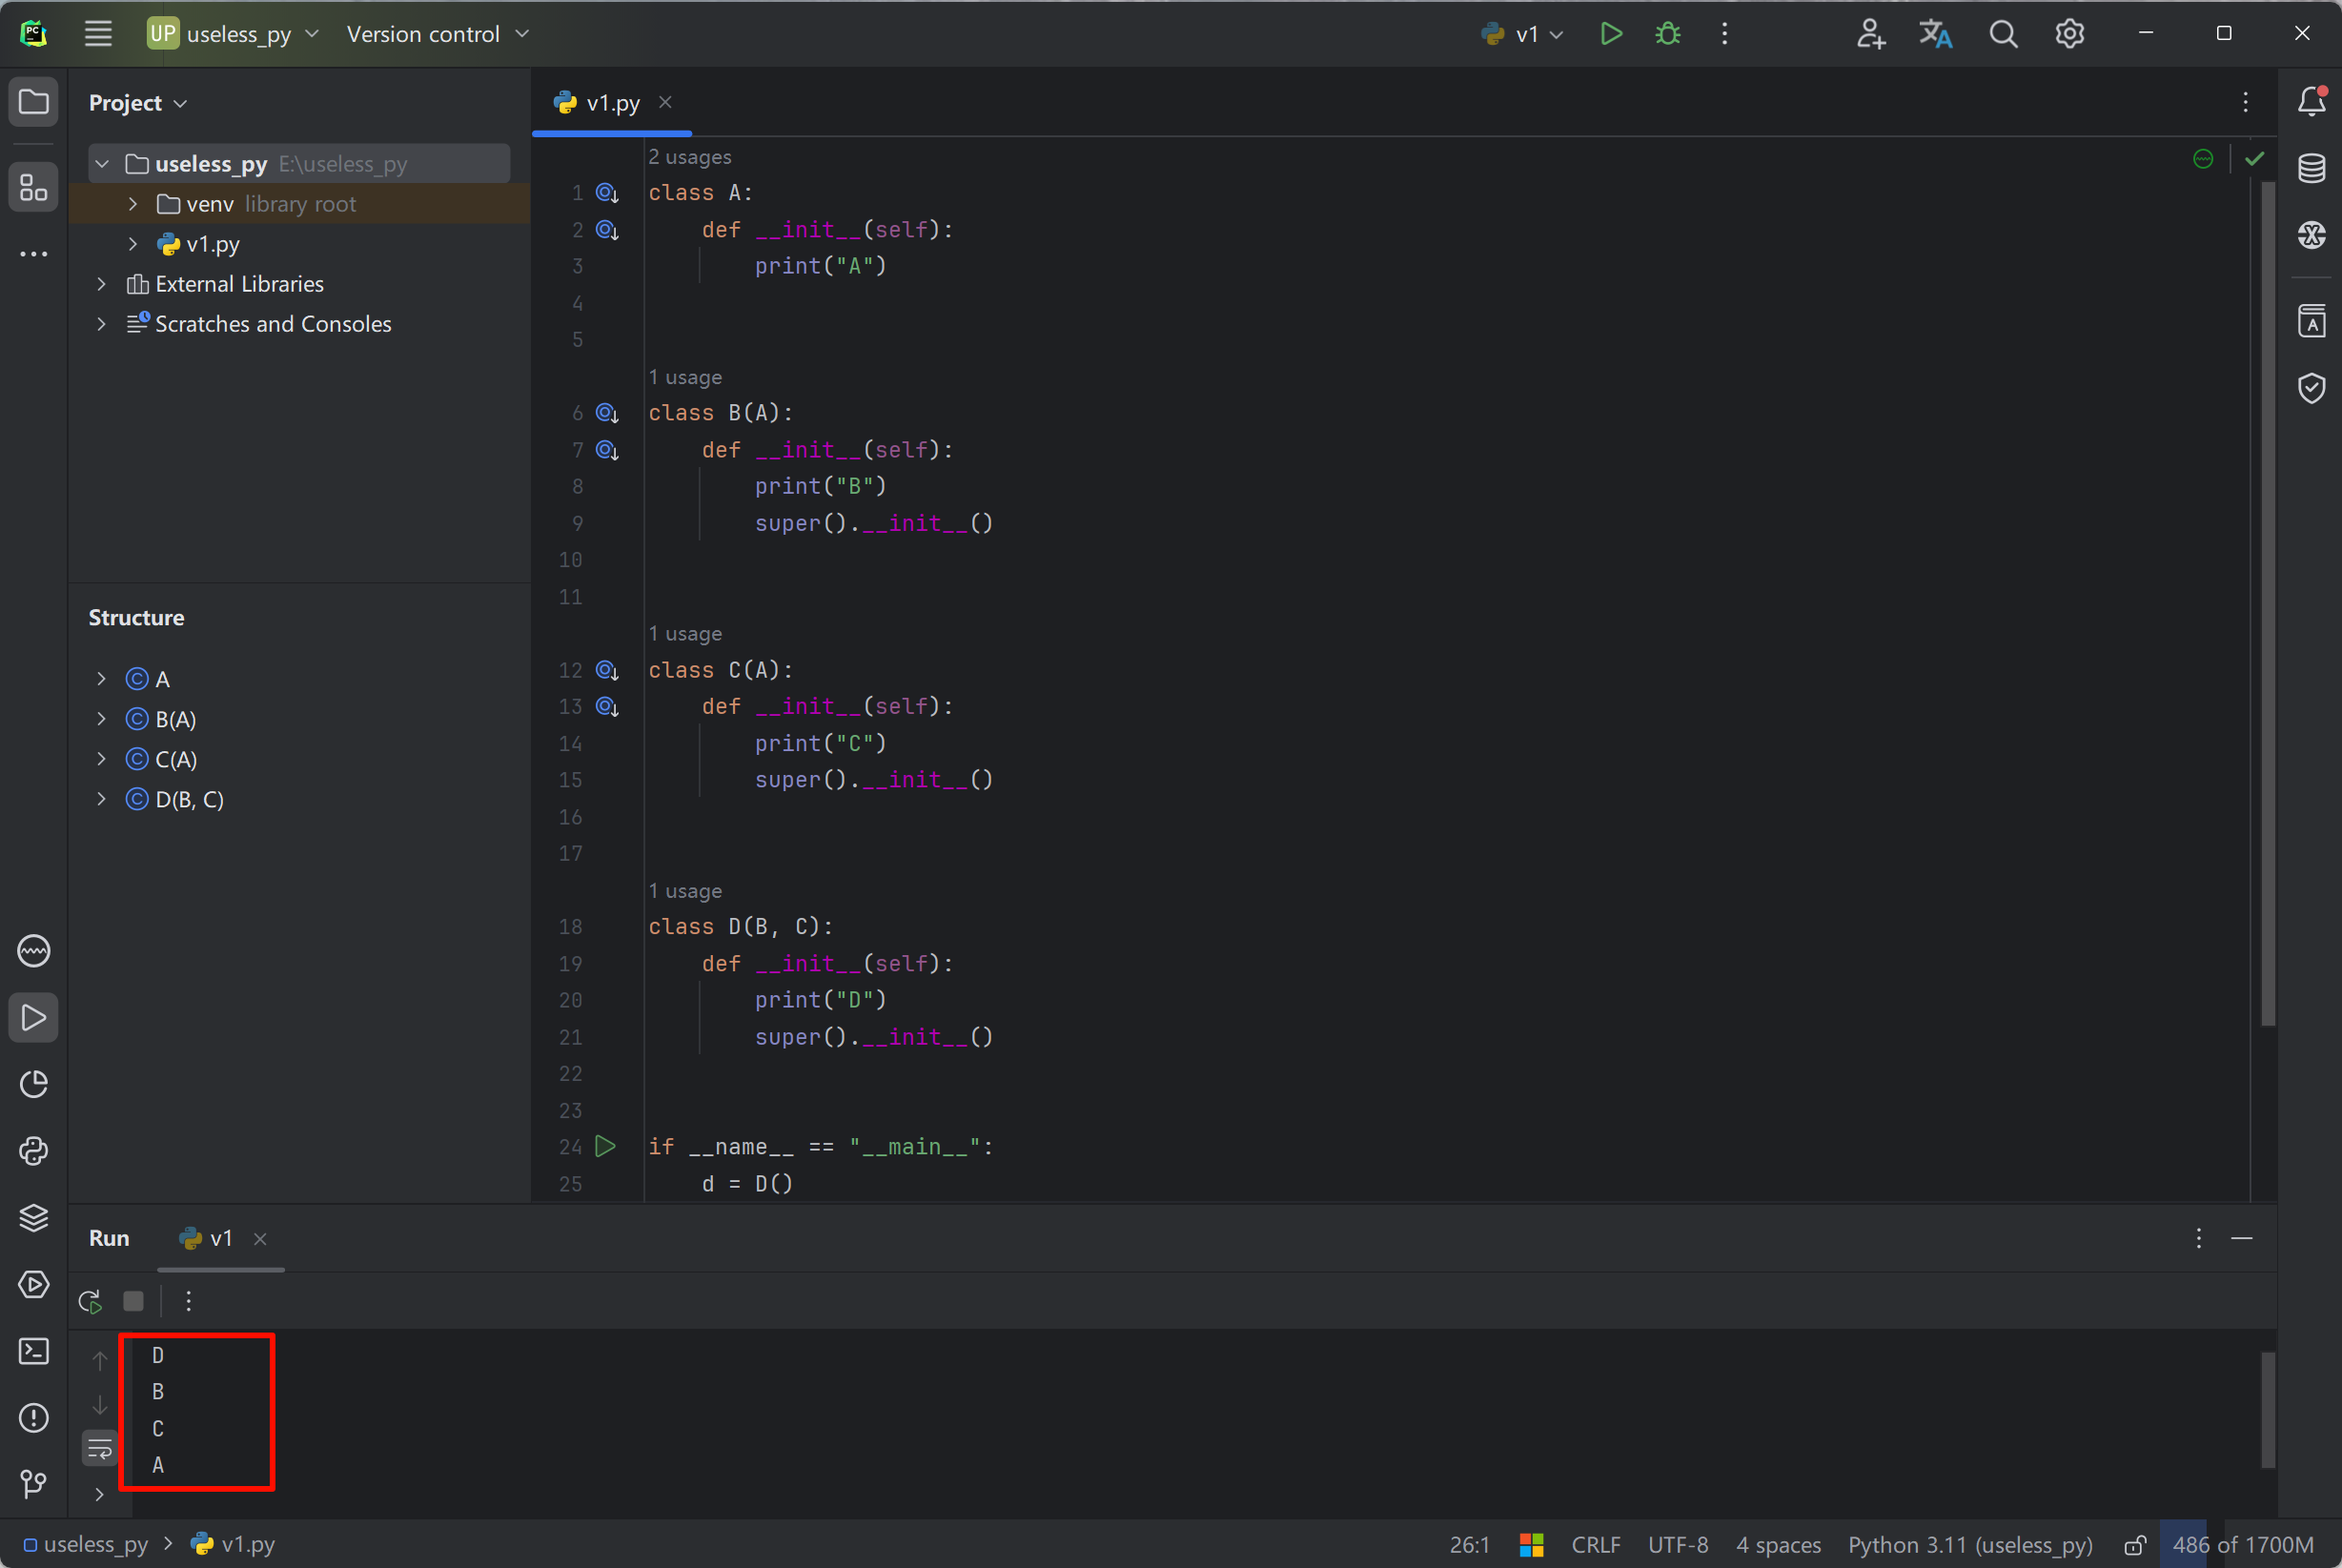
Task: Click the 2 usages hint above class A
Action: (689, 157)
